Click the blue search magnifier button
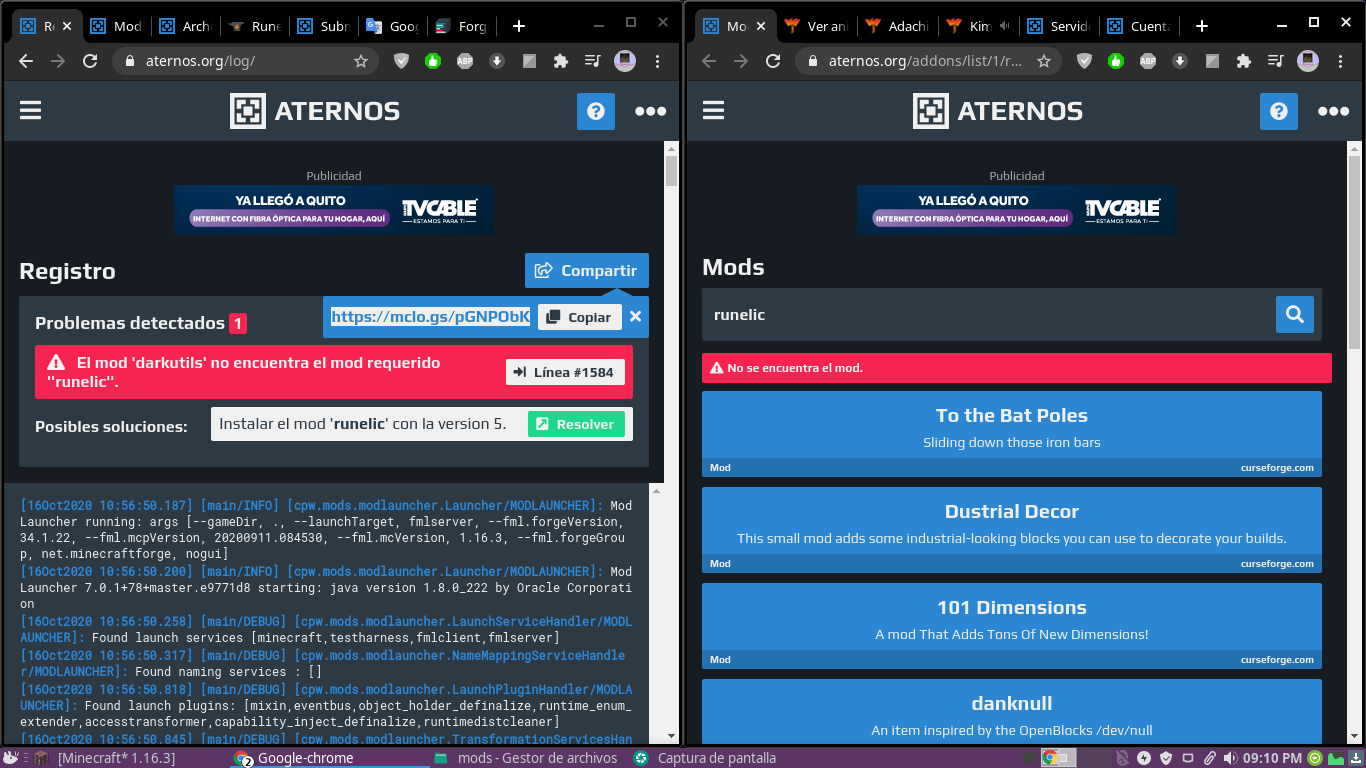 [x=1294, y=314]
